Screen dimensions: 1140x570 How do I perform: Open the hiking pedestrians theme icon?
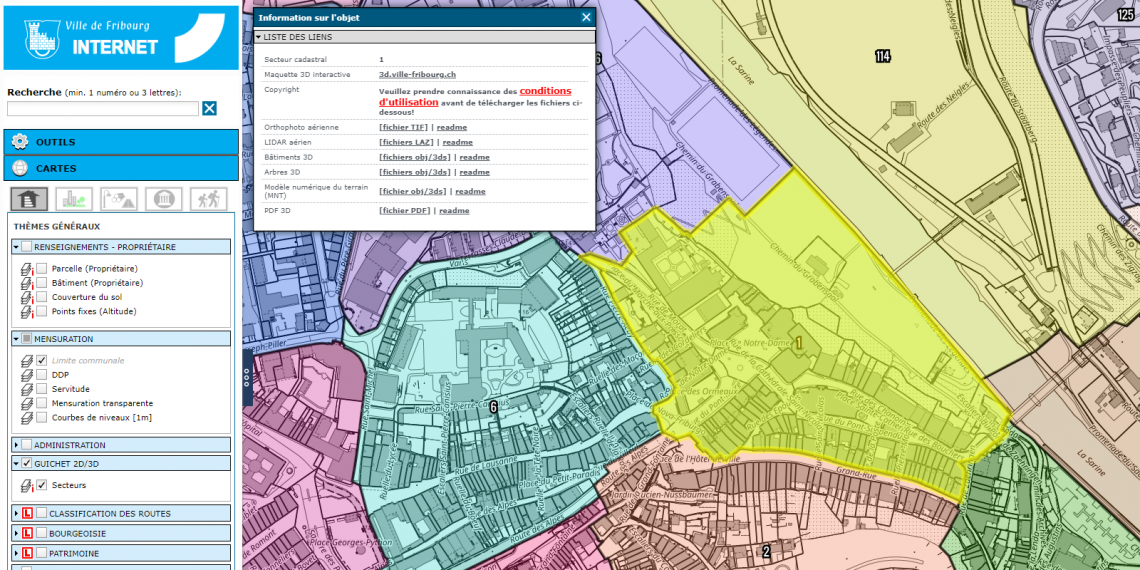point(208,198)
